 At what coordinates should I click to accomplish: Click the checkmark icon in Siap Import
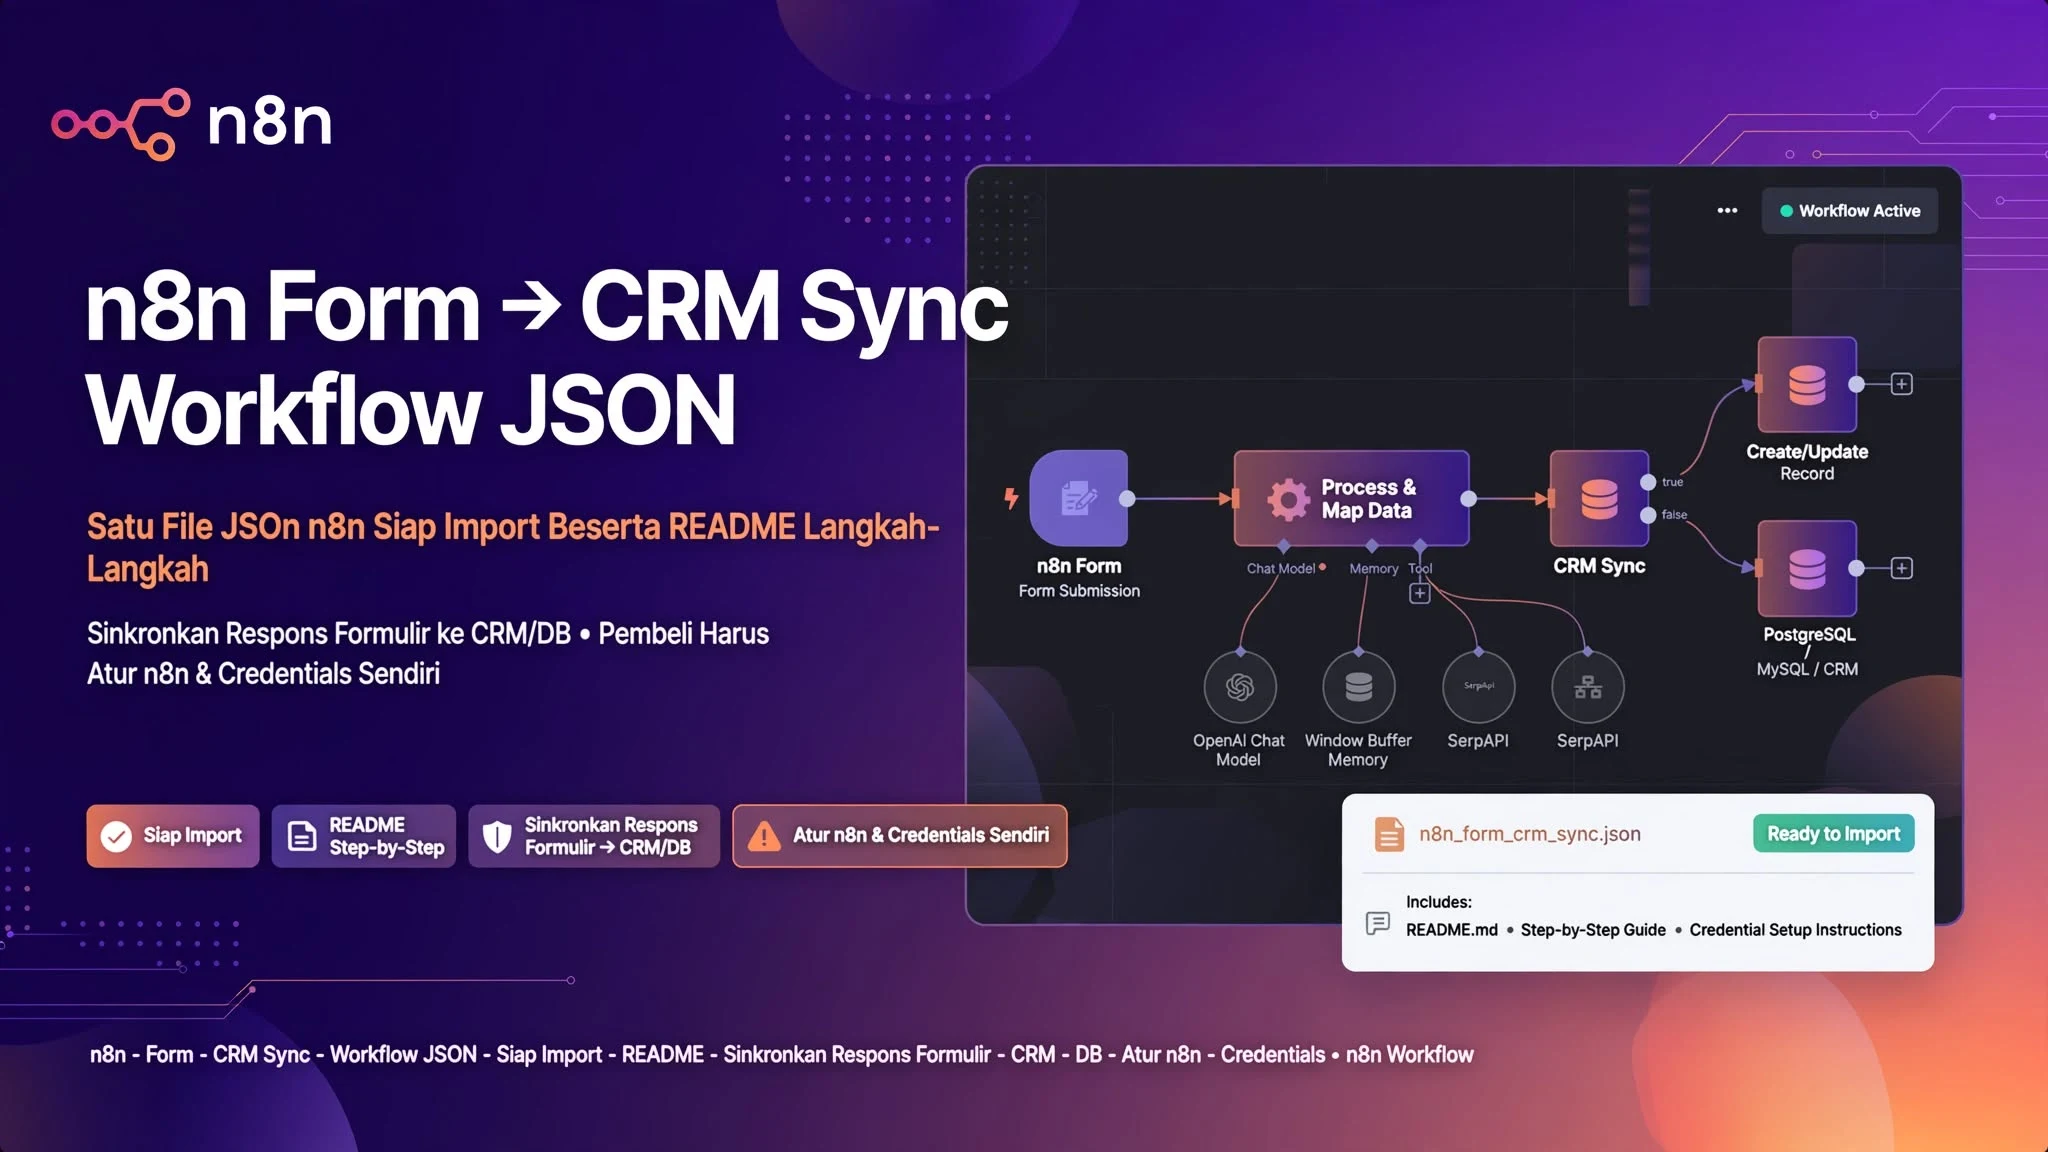[x=116, y=836]
